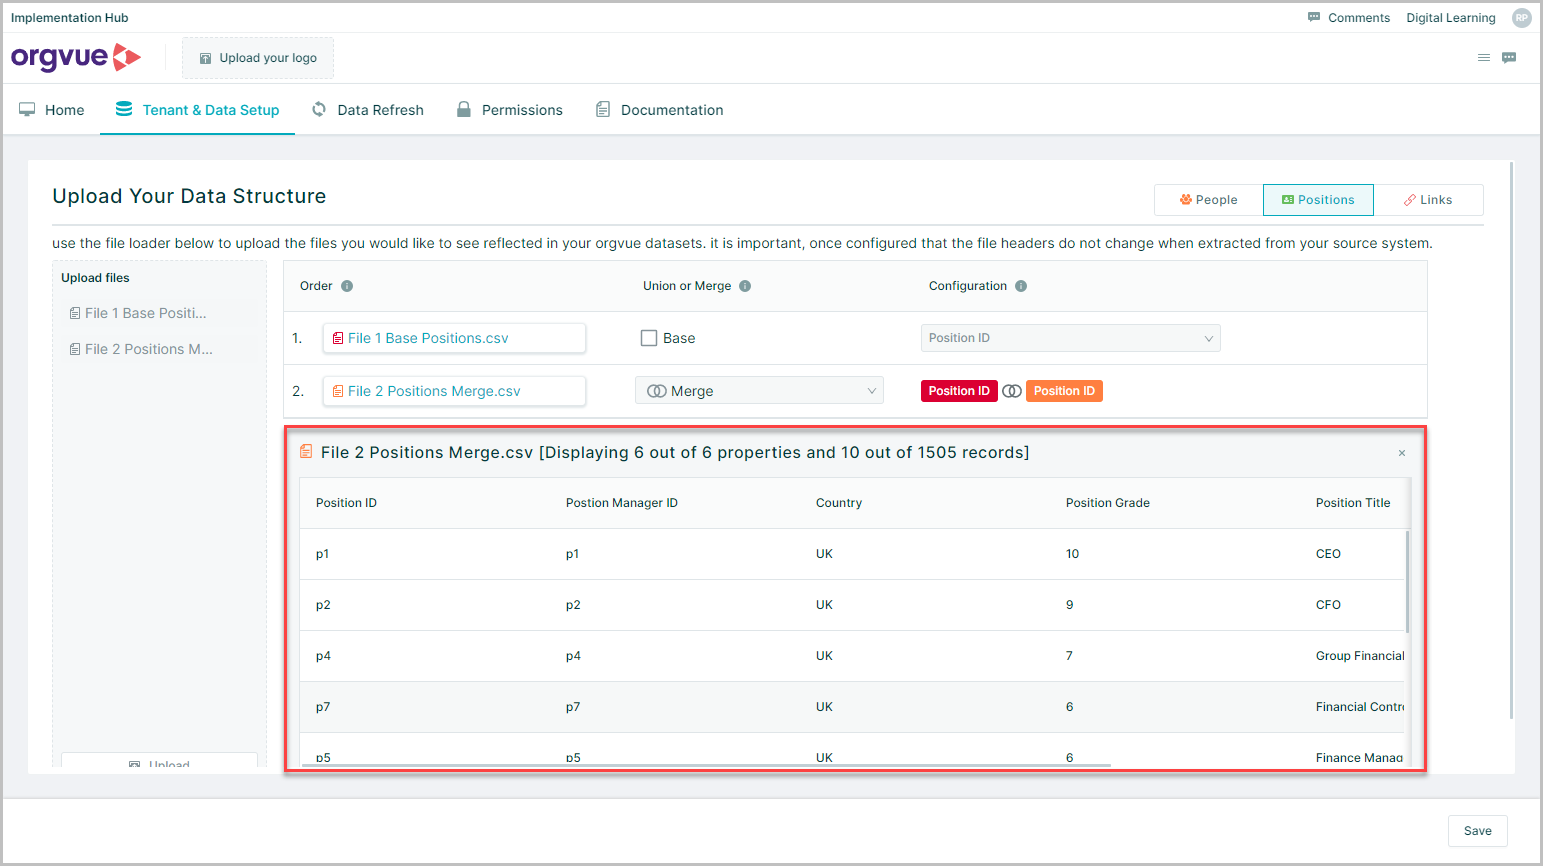1543x866 pixels.
Task: Switch to the Home tab
Action: click(x=52, y=110)
